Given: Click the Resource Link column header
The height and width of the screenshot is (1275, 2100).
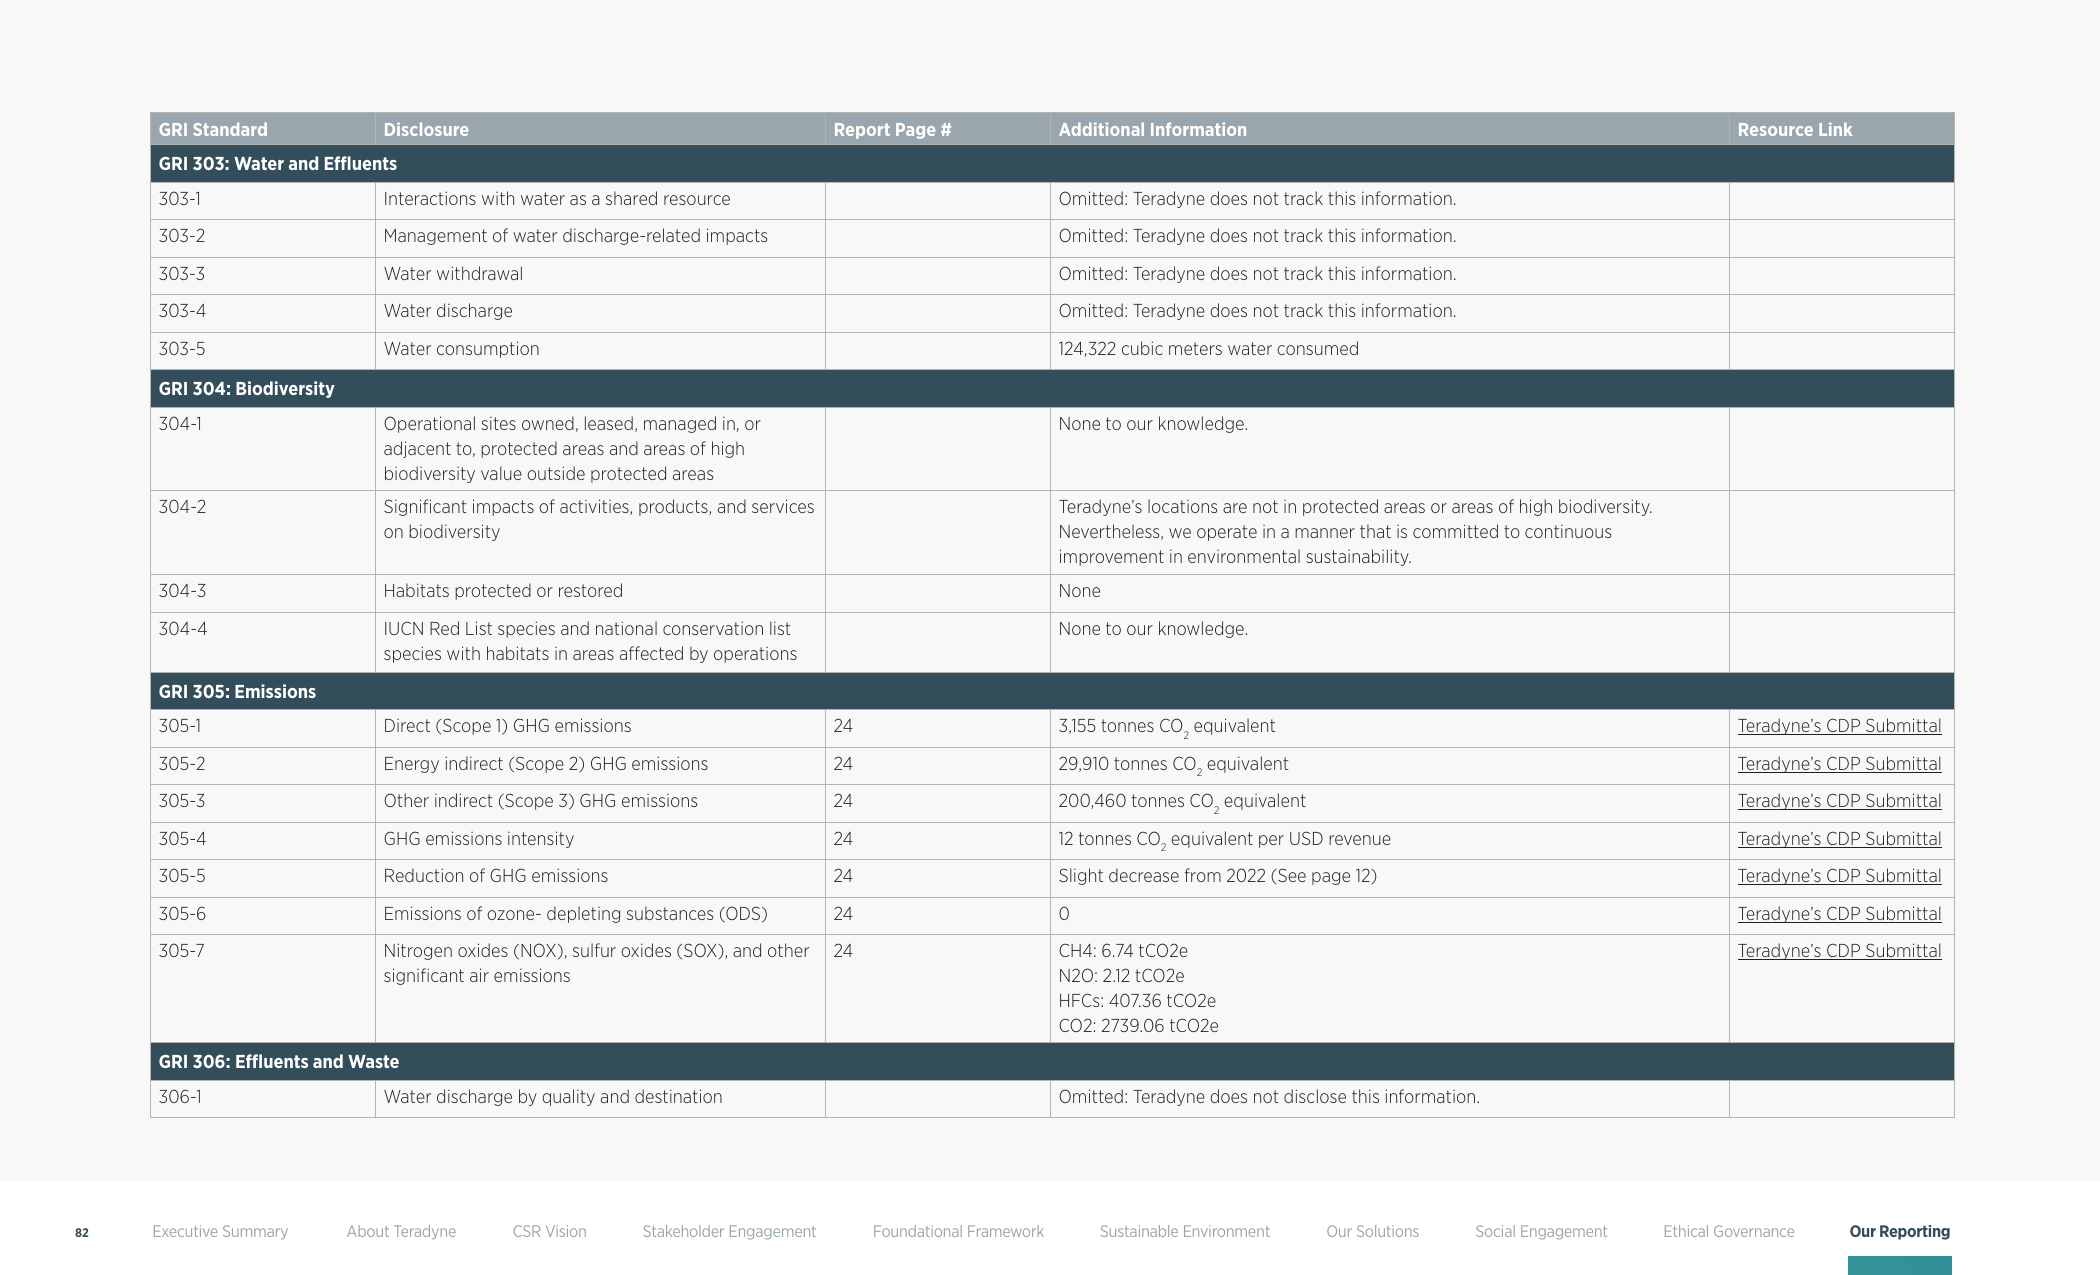Looking at the screenshot, I should (x=1842, y=129).
